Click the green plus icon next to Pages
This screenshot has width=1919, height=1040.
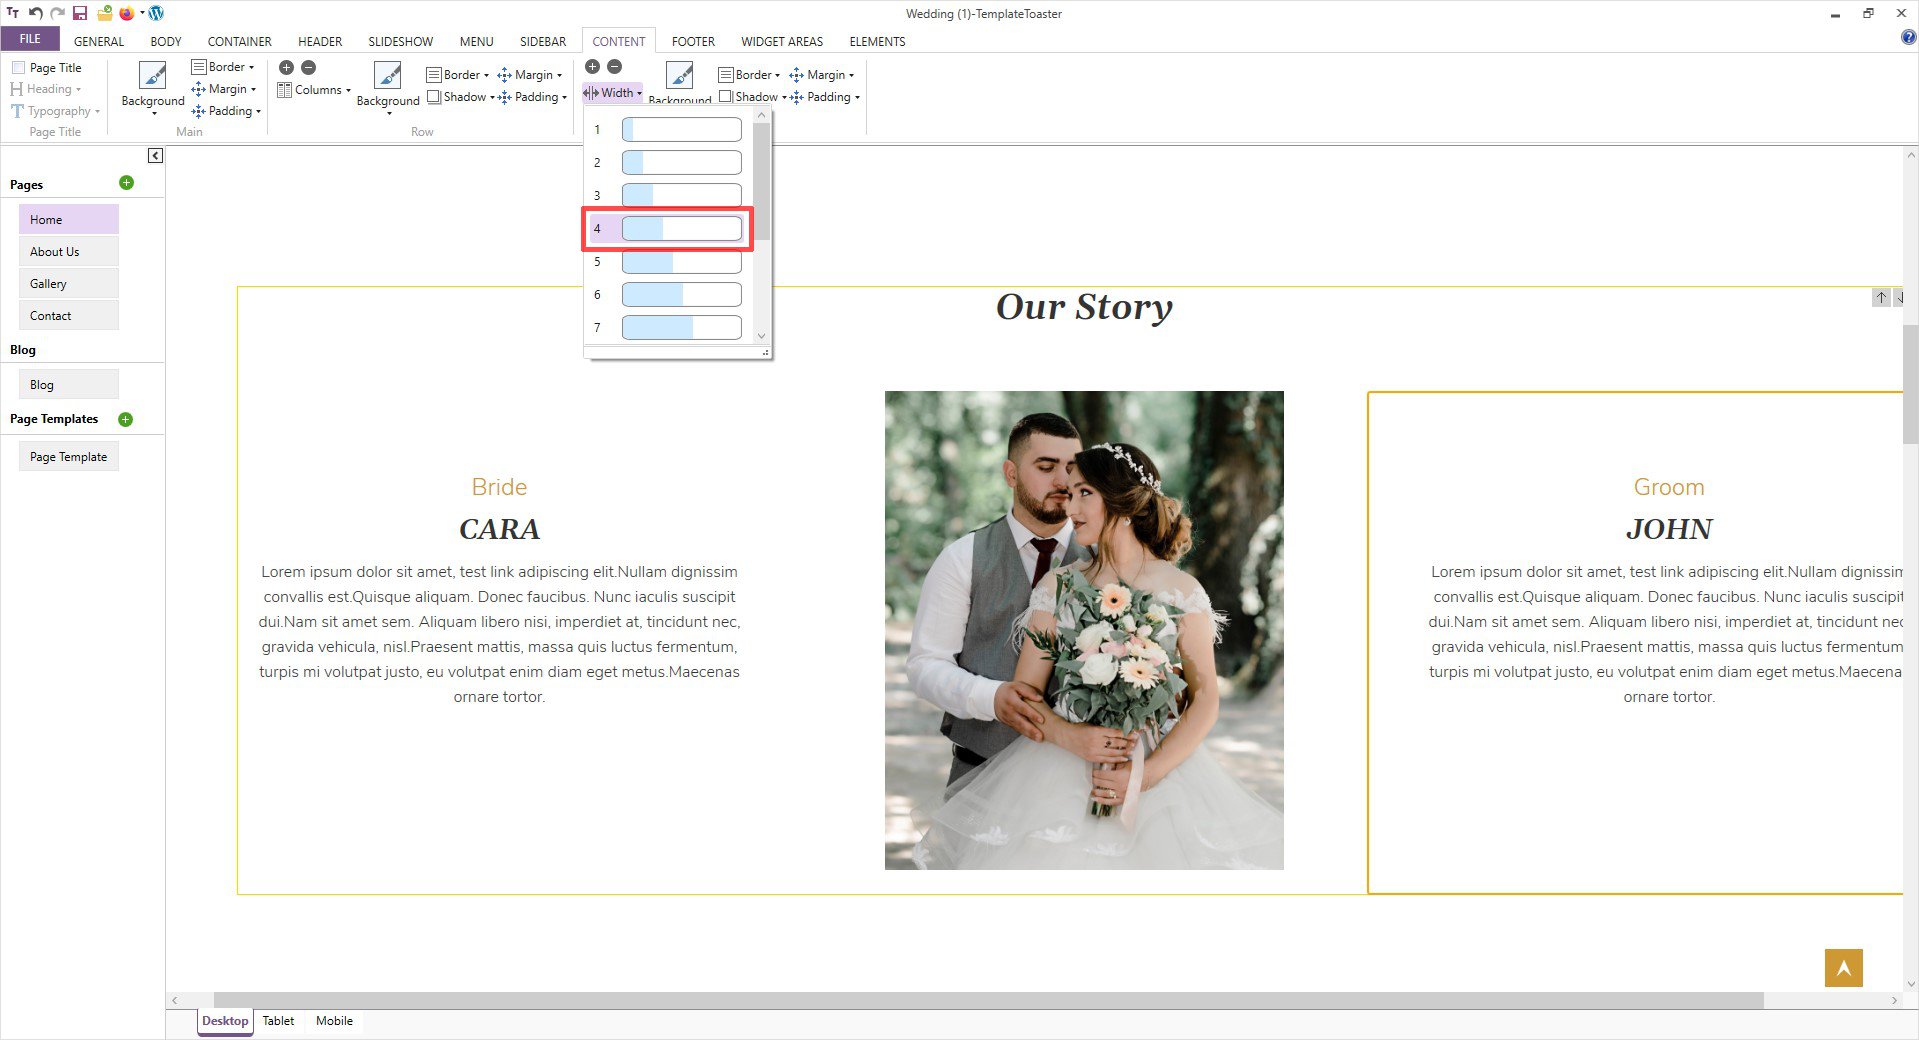coord(126,183)
